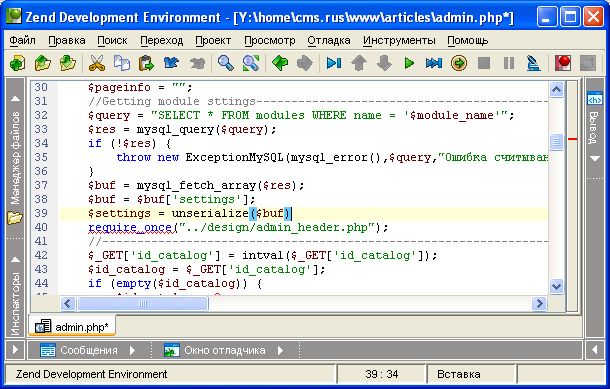Copy selection with the Copy icon
This screenshot has width=610, height=389.
tap(122, 63)
